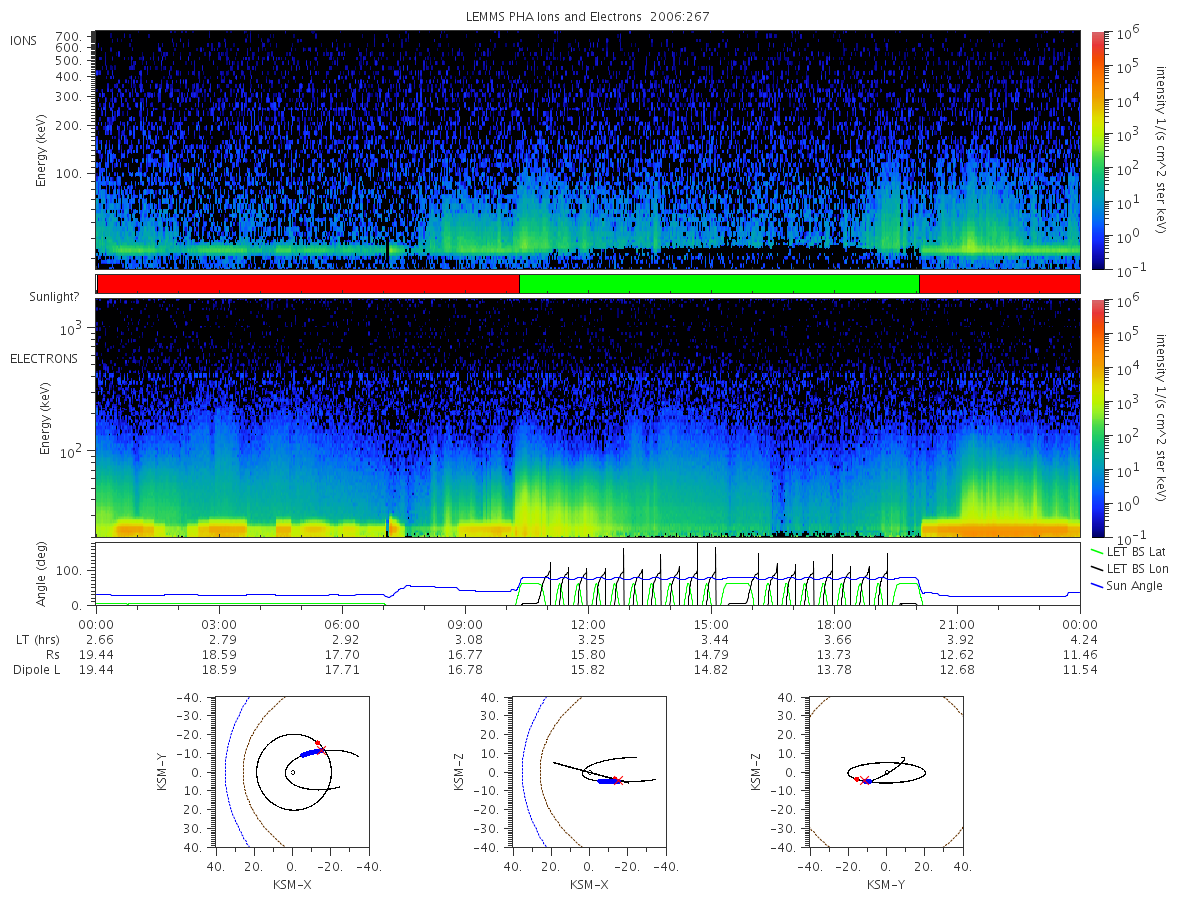The image size is (1200, 900).
Task: Click the electrons energy spectrogram panel
Action: coord(588,418)
